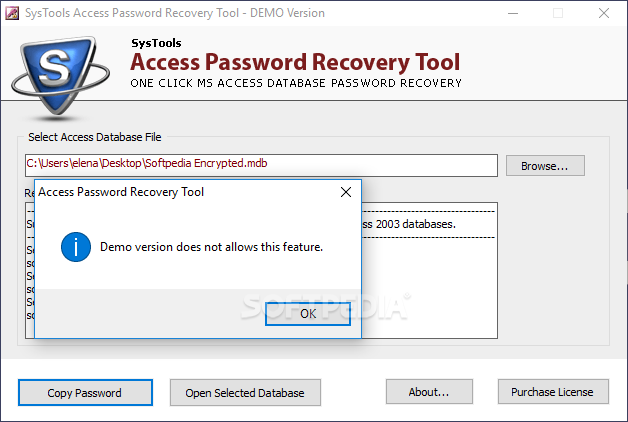The height and width of the screenshot is (422, 628).
Task: Click the "ONE CLICK MS ACCESS DATABASE PASSWORD RECOVERY" tagline
Action: pos(296,83)
